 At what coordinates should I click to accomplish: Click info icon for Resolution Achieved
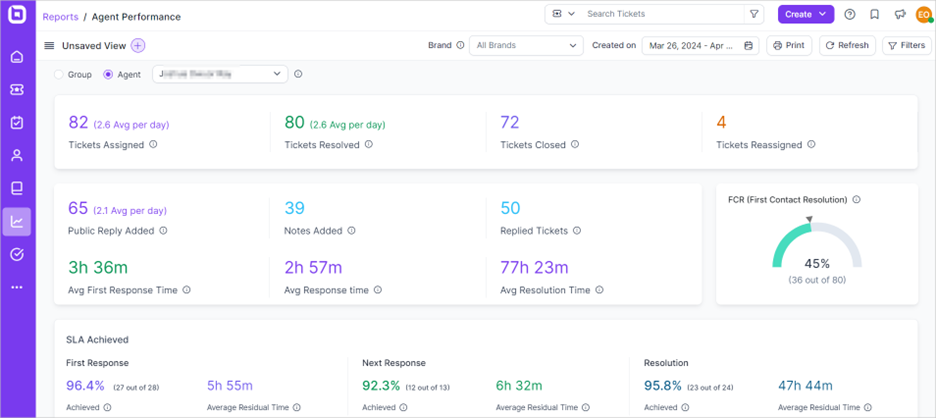686,407
